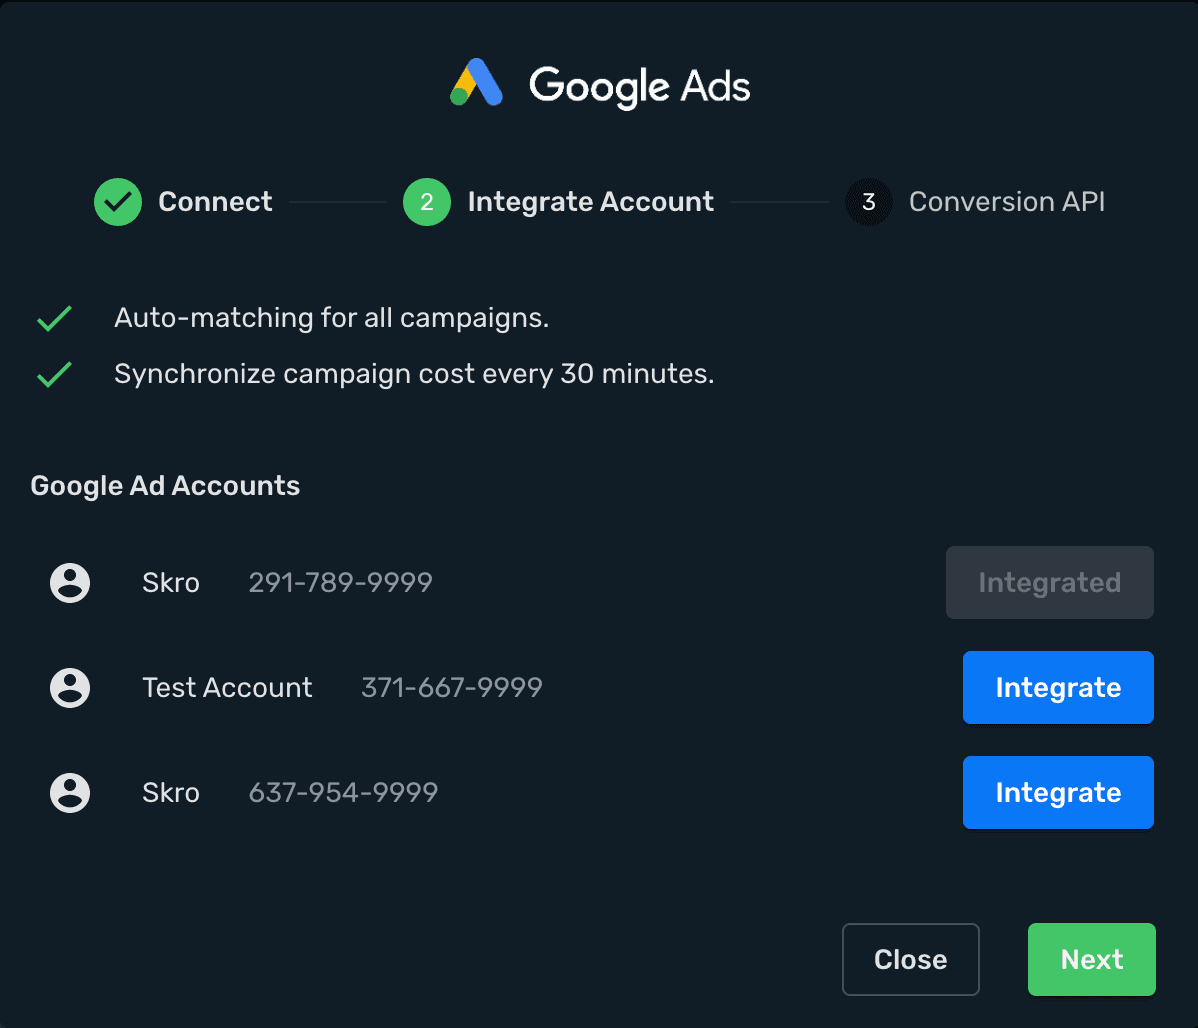
Task: Click the Synchronize campaign cost every 30 minutes text
Action: click(x=414, y=374)
